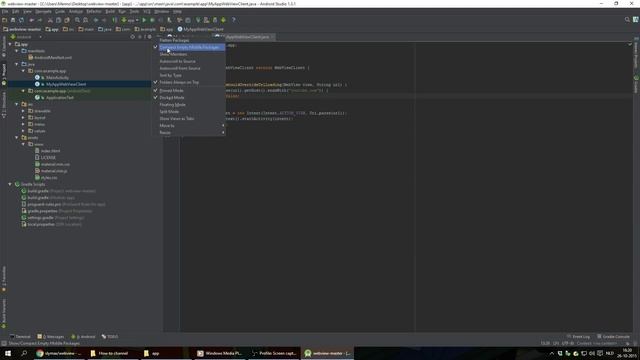
Task: Open the Gradle Console panel
Action: tap(613, 337)
